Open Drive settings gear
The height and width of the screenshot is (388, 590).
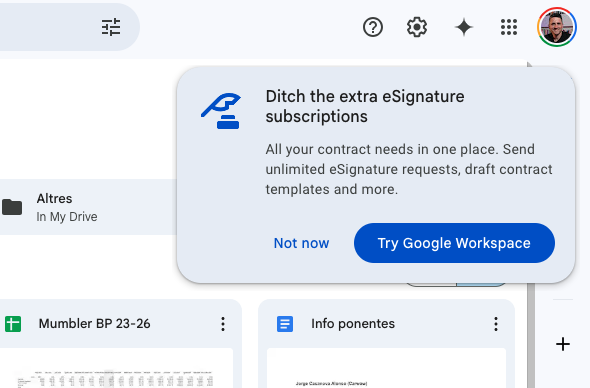coord(417,27)
